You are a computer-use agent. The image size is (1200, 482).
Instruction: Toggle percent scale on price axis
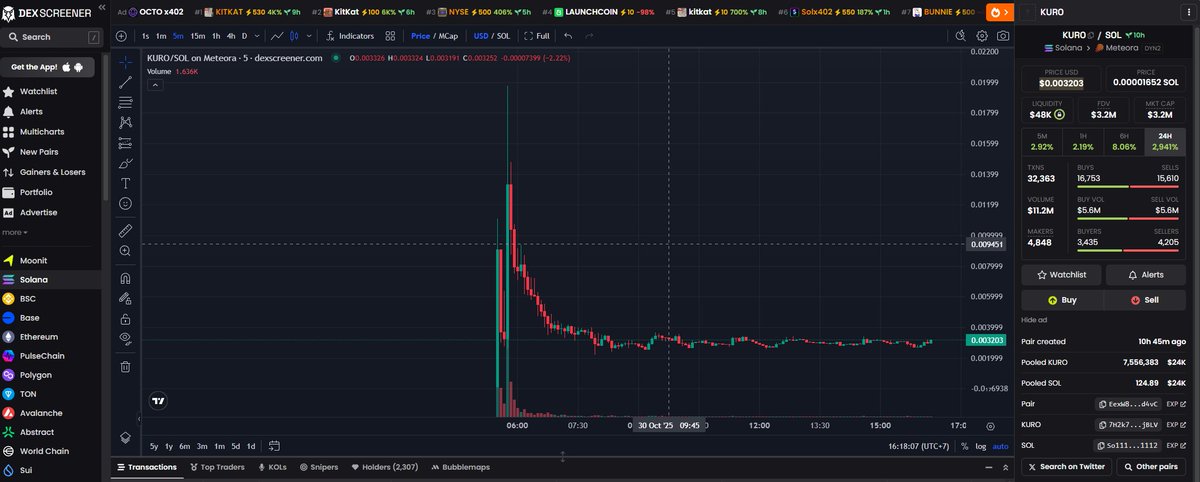point(964,446)
